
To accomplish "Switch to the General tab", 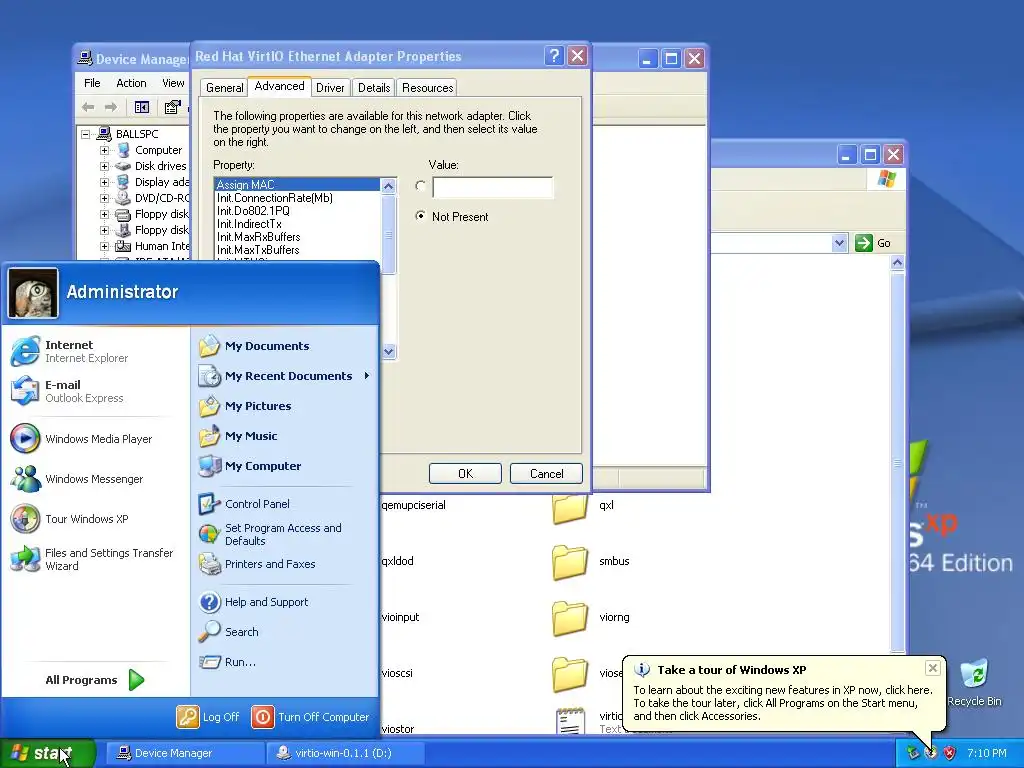I will pos(225,88).
